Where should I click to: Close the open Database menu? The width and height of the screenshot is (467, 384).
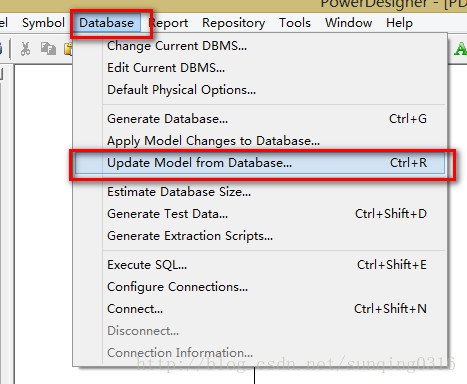pyautogui.click(x=106, y=23)
